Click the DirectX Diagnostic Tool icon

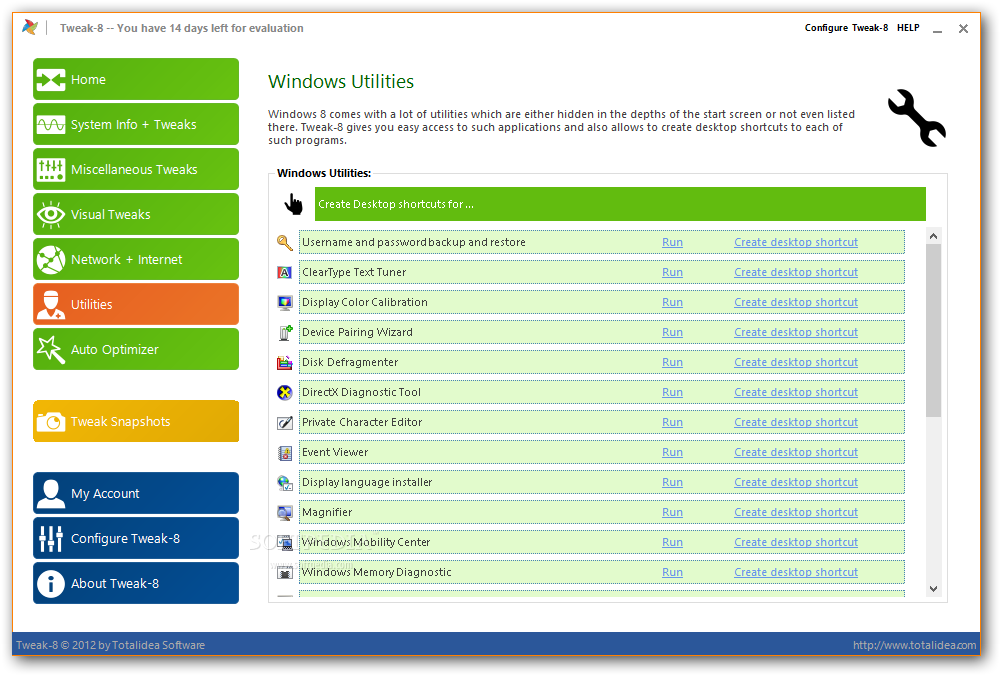(285, 393)
